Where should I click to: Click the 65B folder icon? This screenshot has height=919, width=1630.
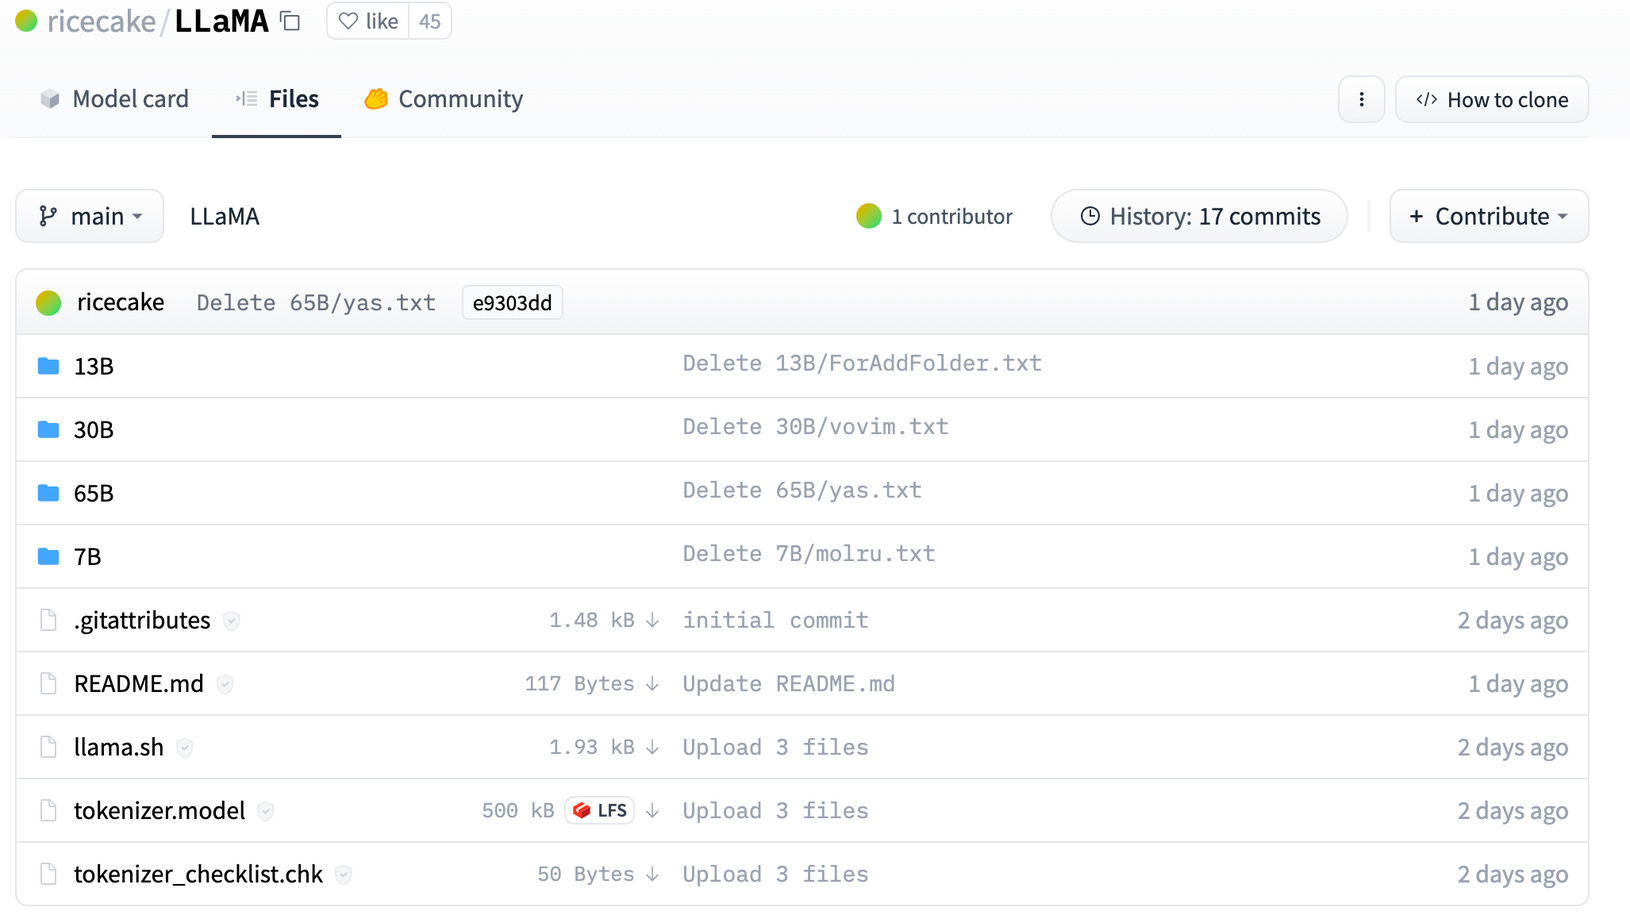pyautogui.click(x=48, y=493)
